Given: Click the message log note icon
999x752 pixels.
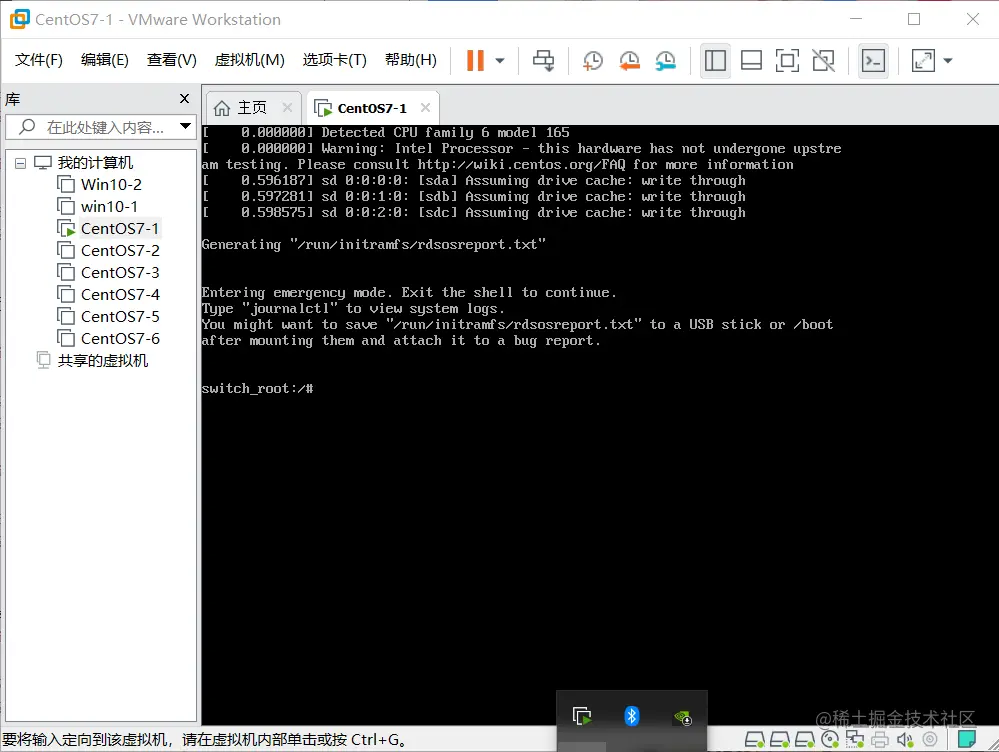Looking at the screenshot, I should click(967, 739).
